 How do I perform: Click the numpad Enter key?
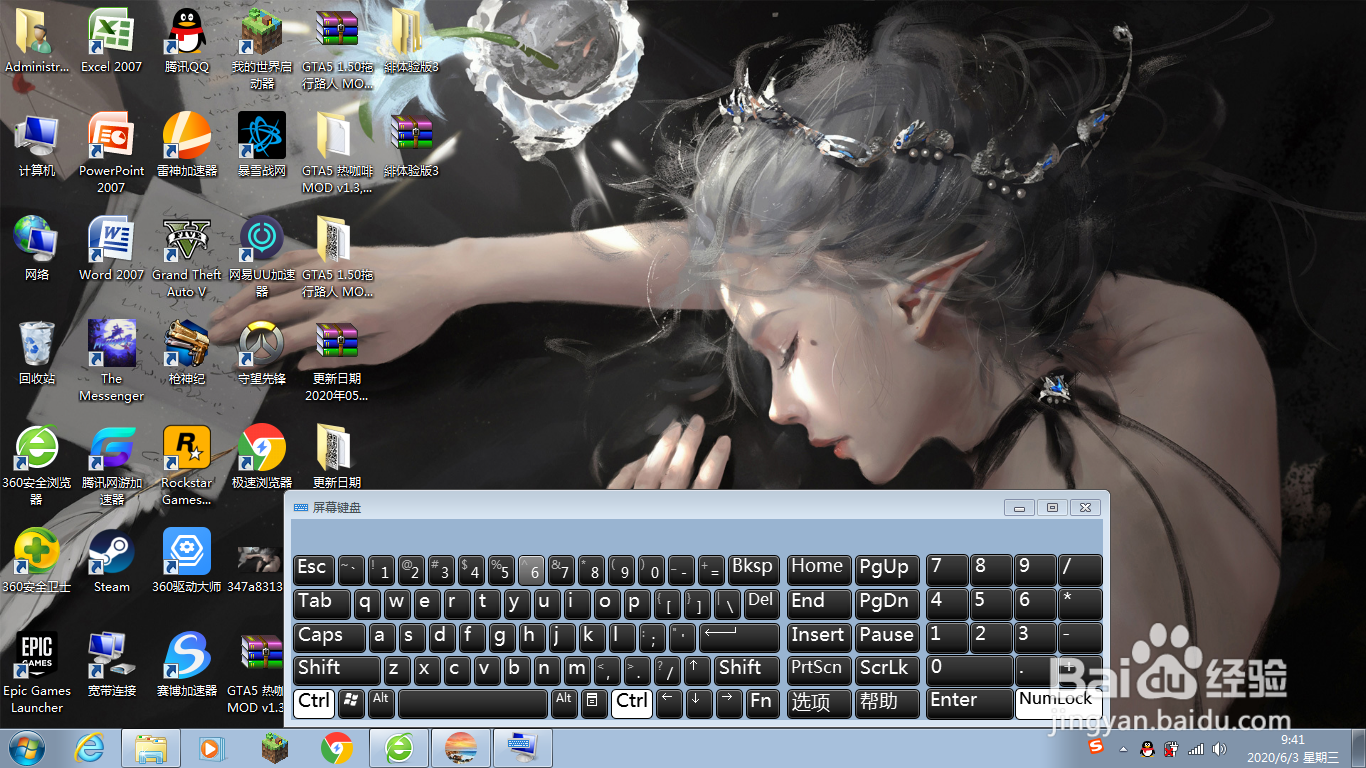pyautogui.click(x=969, y=702)
